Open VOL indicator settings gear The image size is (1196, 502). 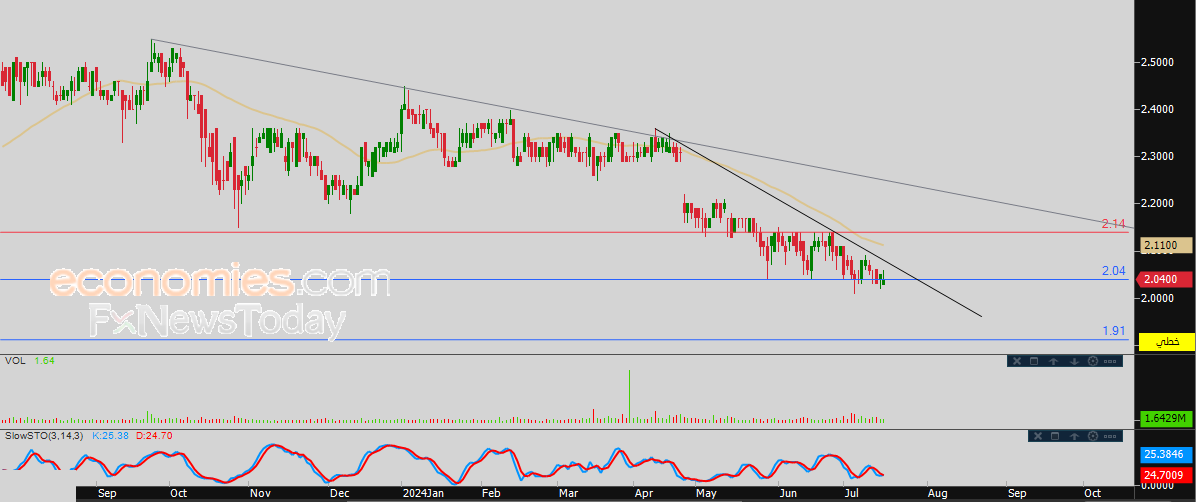(1093, 361)
